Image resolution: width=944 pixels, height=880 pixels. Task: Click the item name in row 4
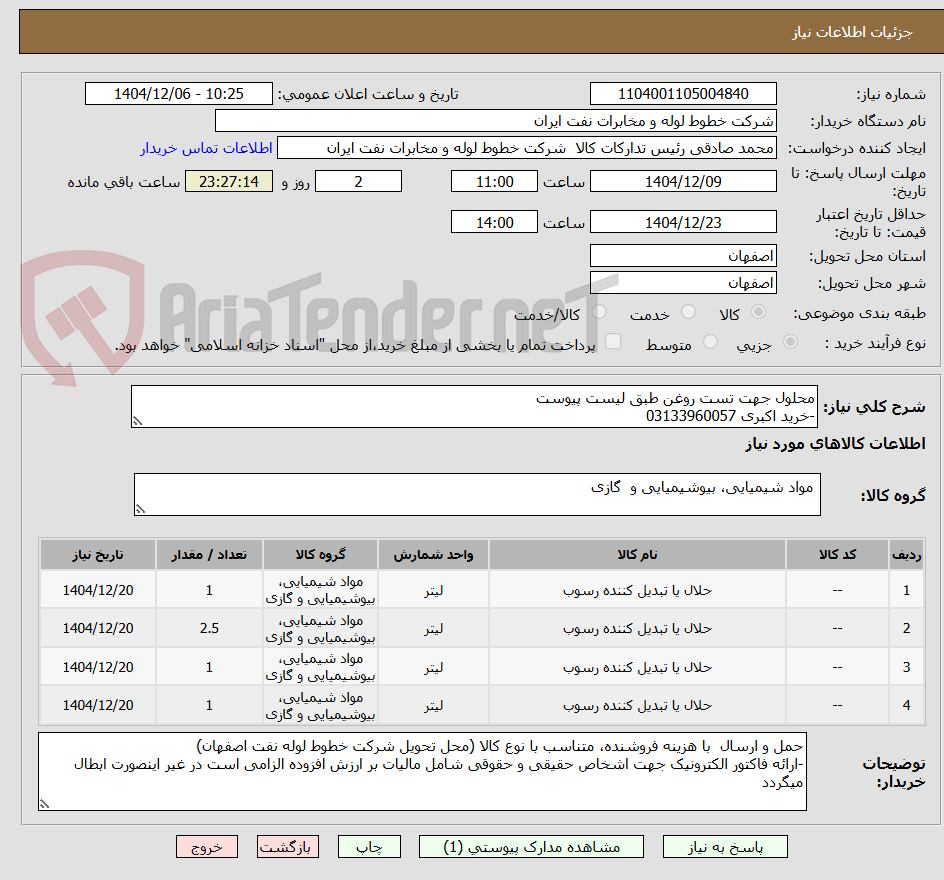point(637,705)
